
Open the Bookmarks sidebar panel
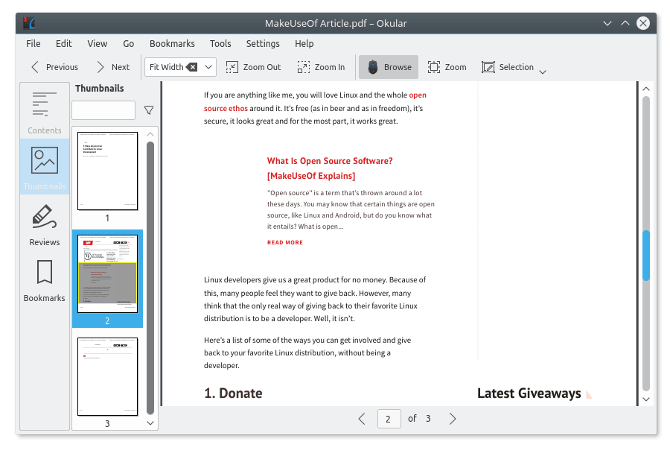click(44, 280)
